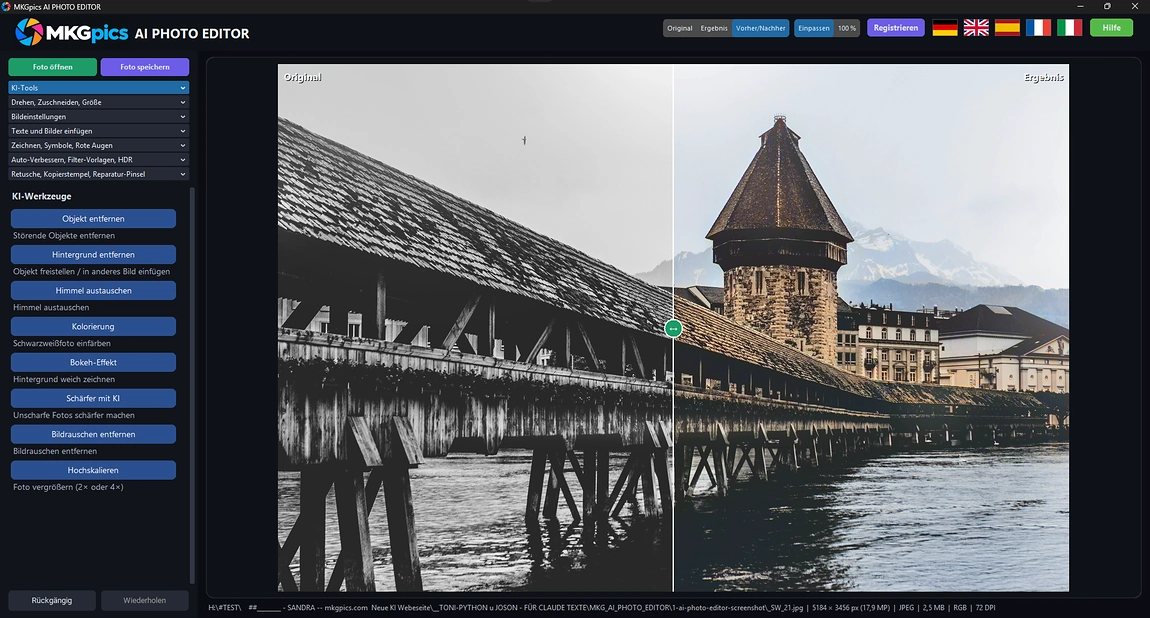The height and width of the screenshot is (618, 1150).
Task: Expand the Bildeinstellungen section
Action: tap(98, 117)
